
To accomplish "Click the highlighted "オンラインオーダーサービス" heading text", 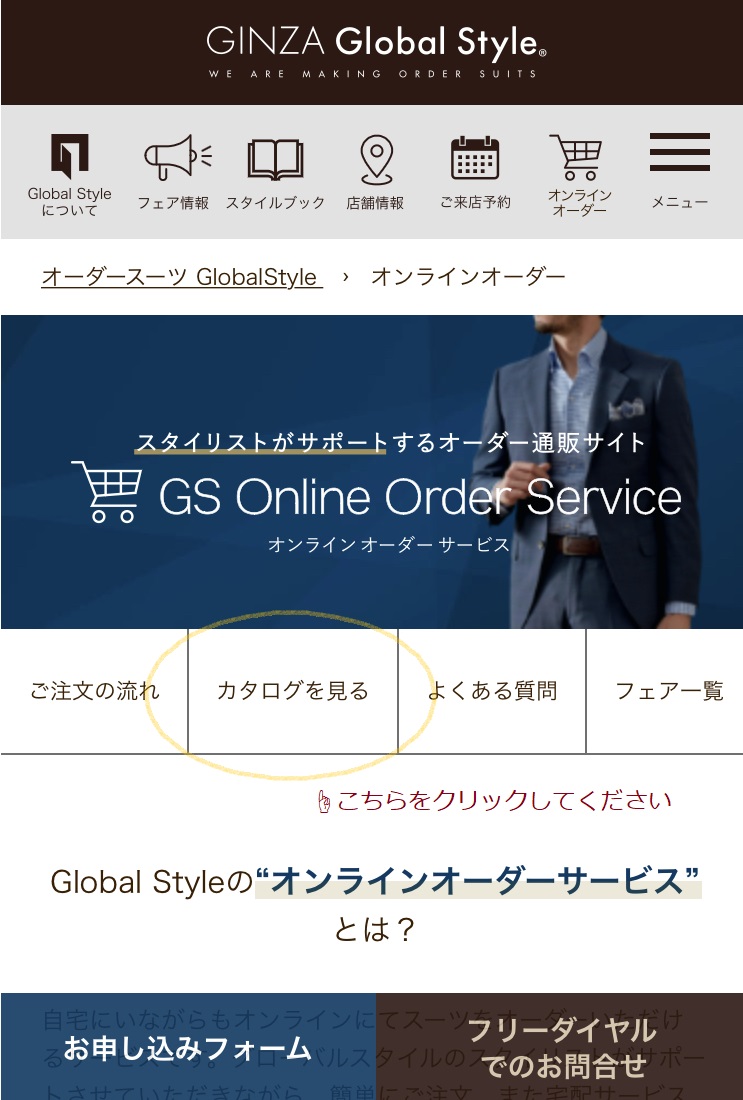I will [478, 882].
